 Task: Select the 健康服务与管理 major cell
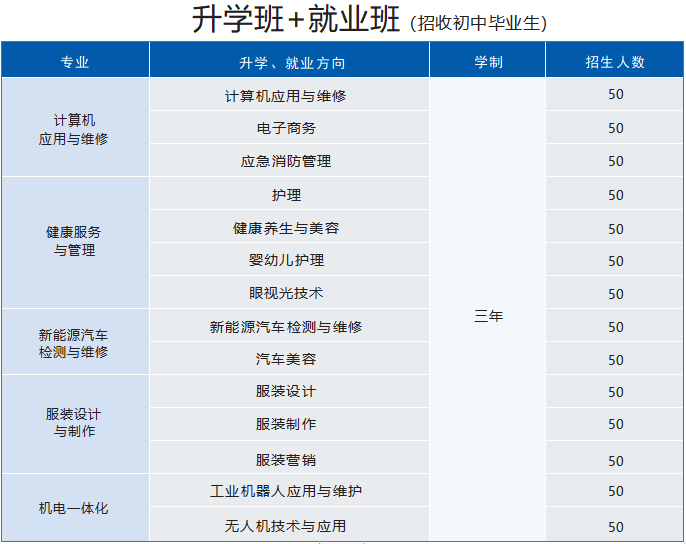click(75, 241)
